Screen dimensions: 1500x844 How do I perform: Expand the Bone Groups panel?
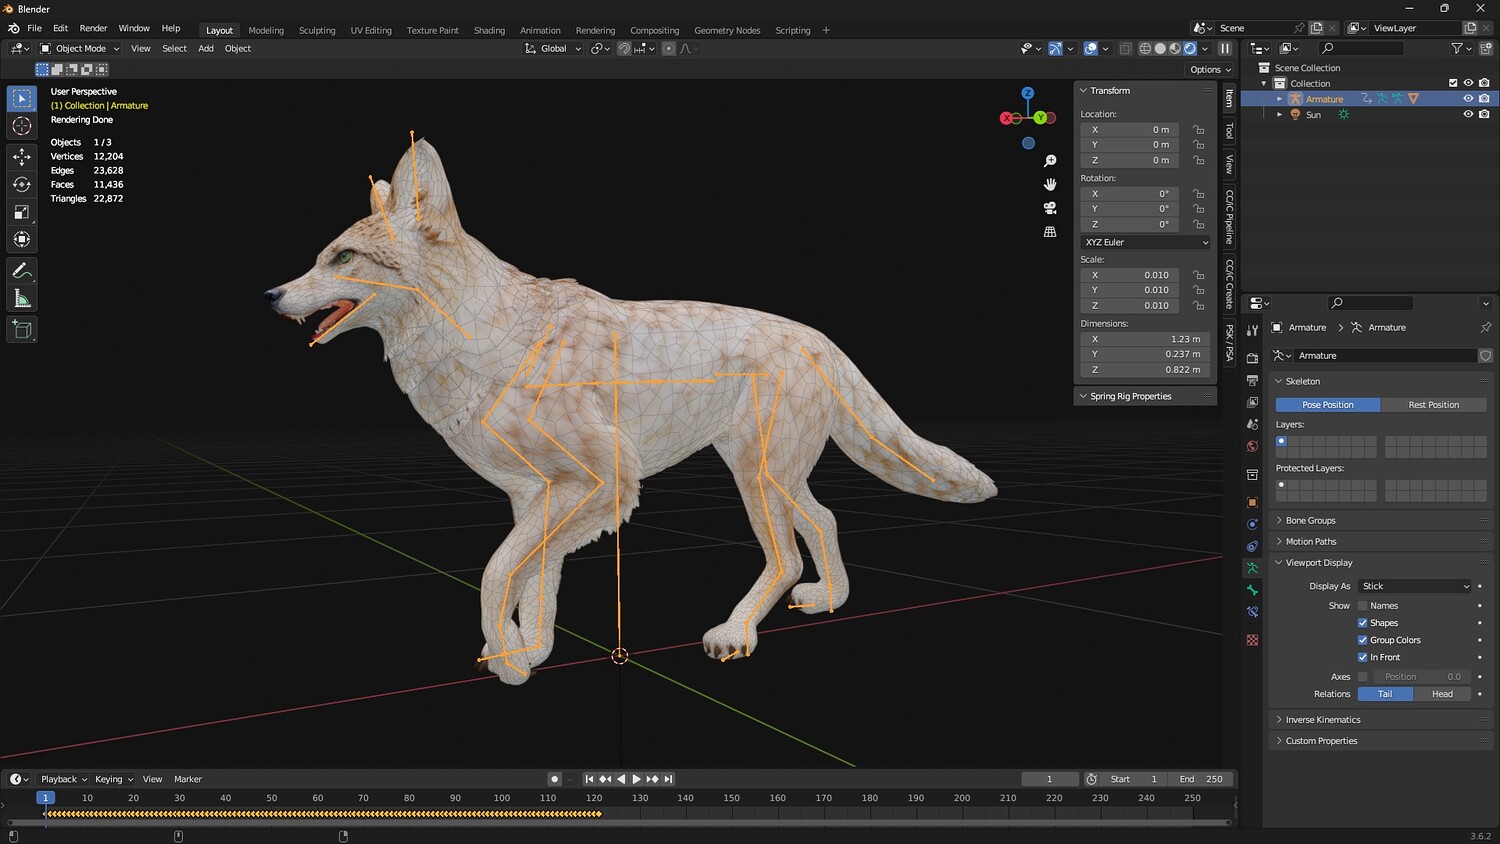pos(1310,520)
